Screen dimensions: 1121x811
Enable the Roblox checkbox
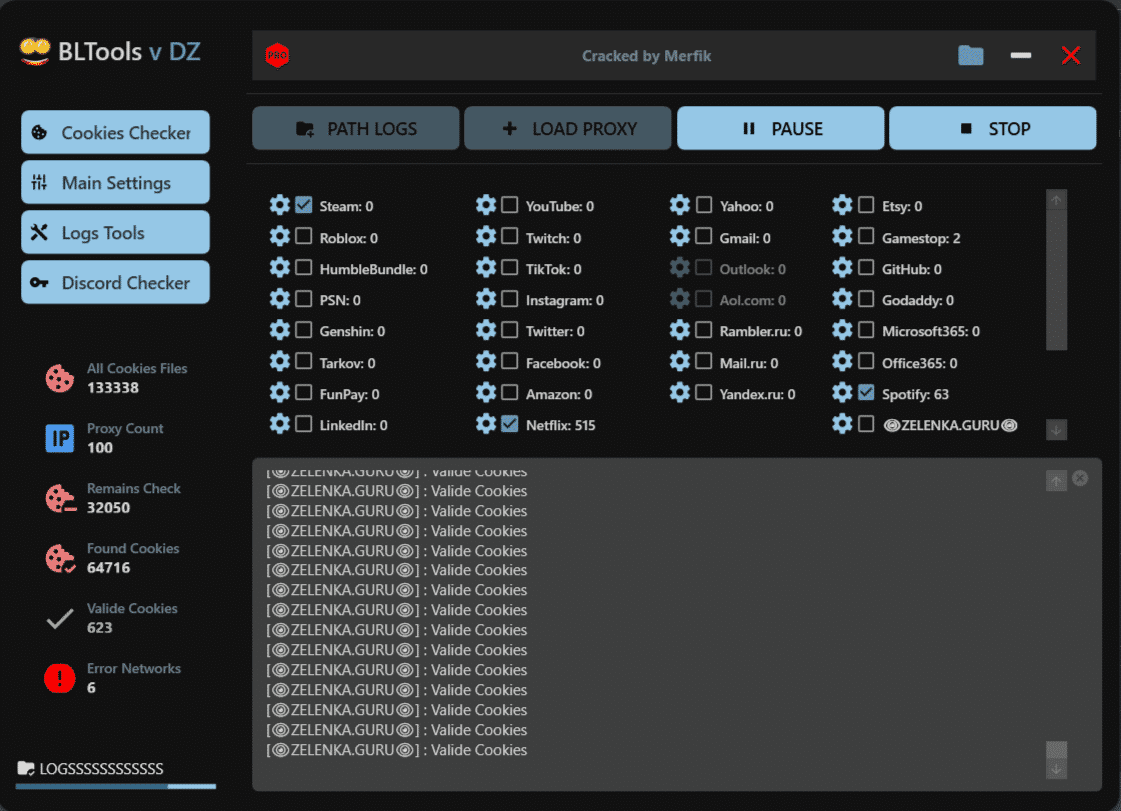pyautogui.click(x=304, y=237)
